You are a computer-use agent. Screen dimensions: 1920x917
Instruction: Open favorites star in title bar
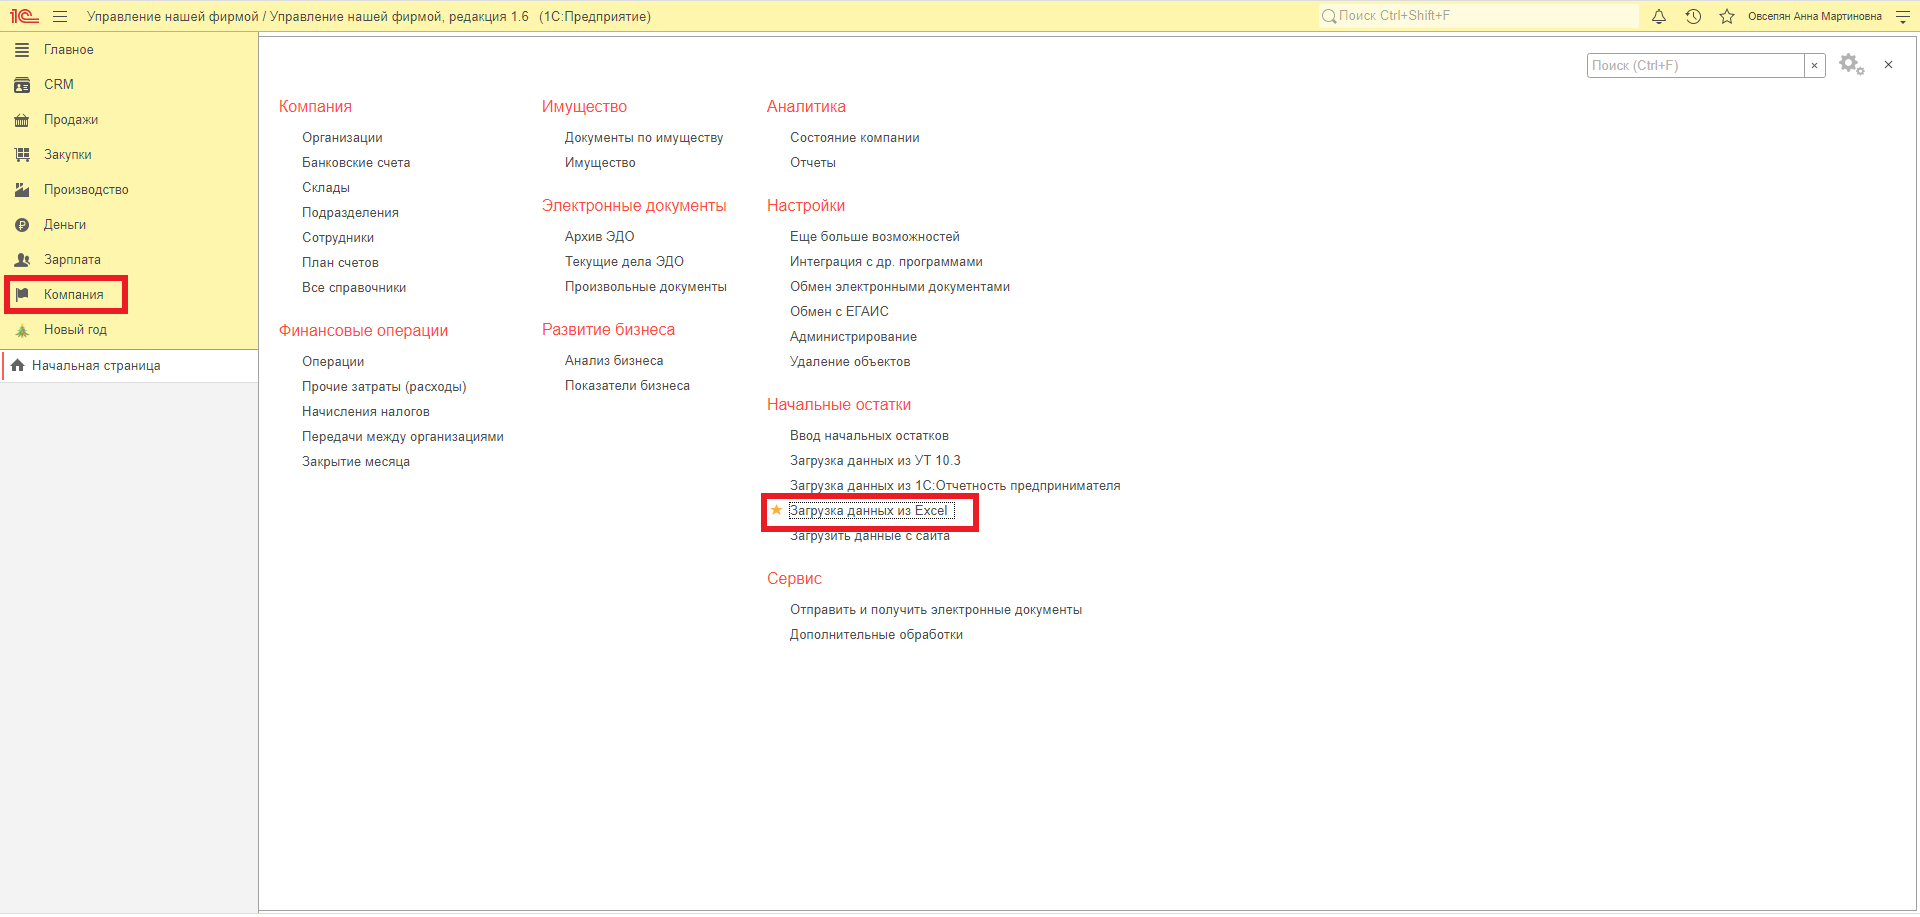point(1727,16)
